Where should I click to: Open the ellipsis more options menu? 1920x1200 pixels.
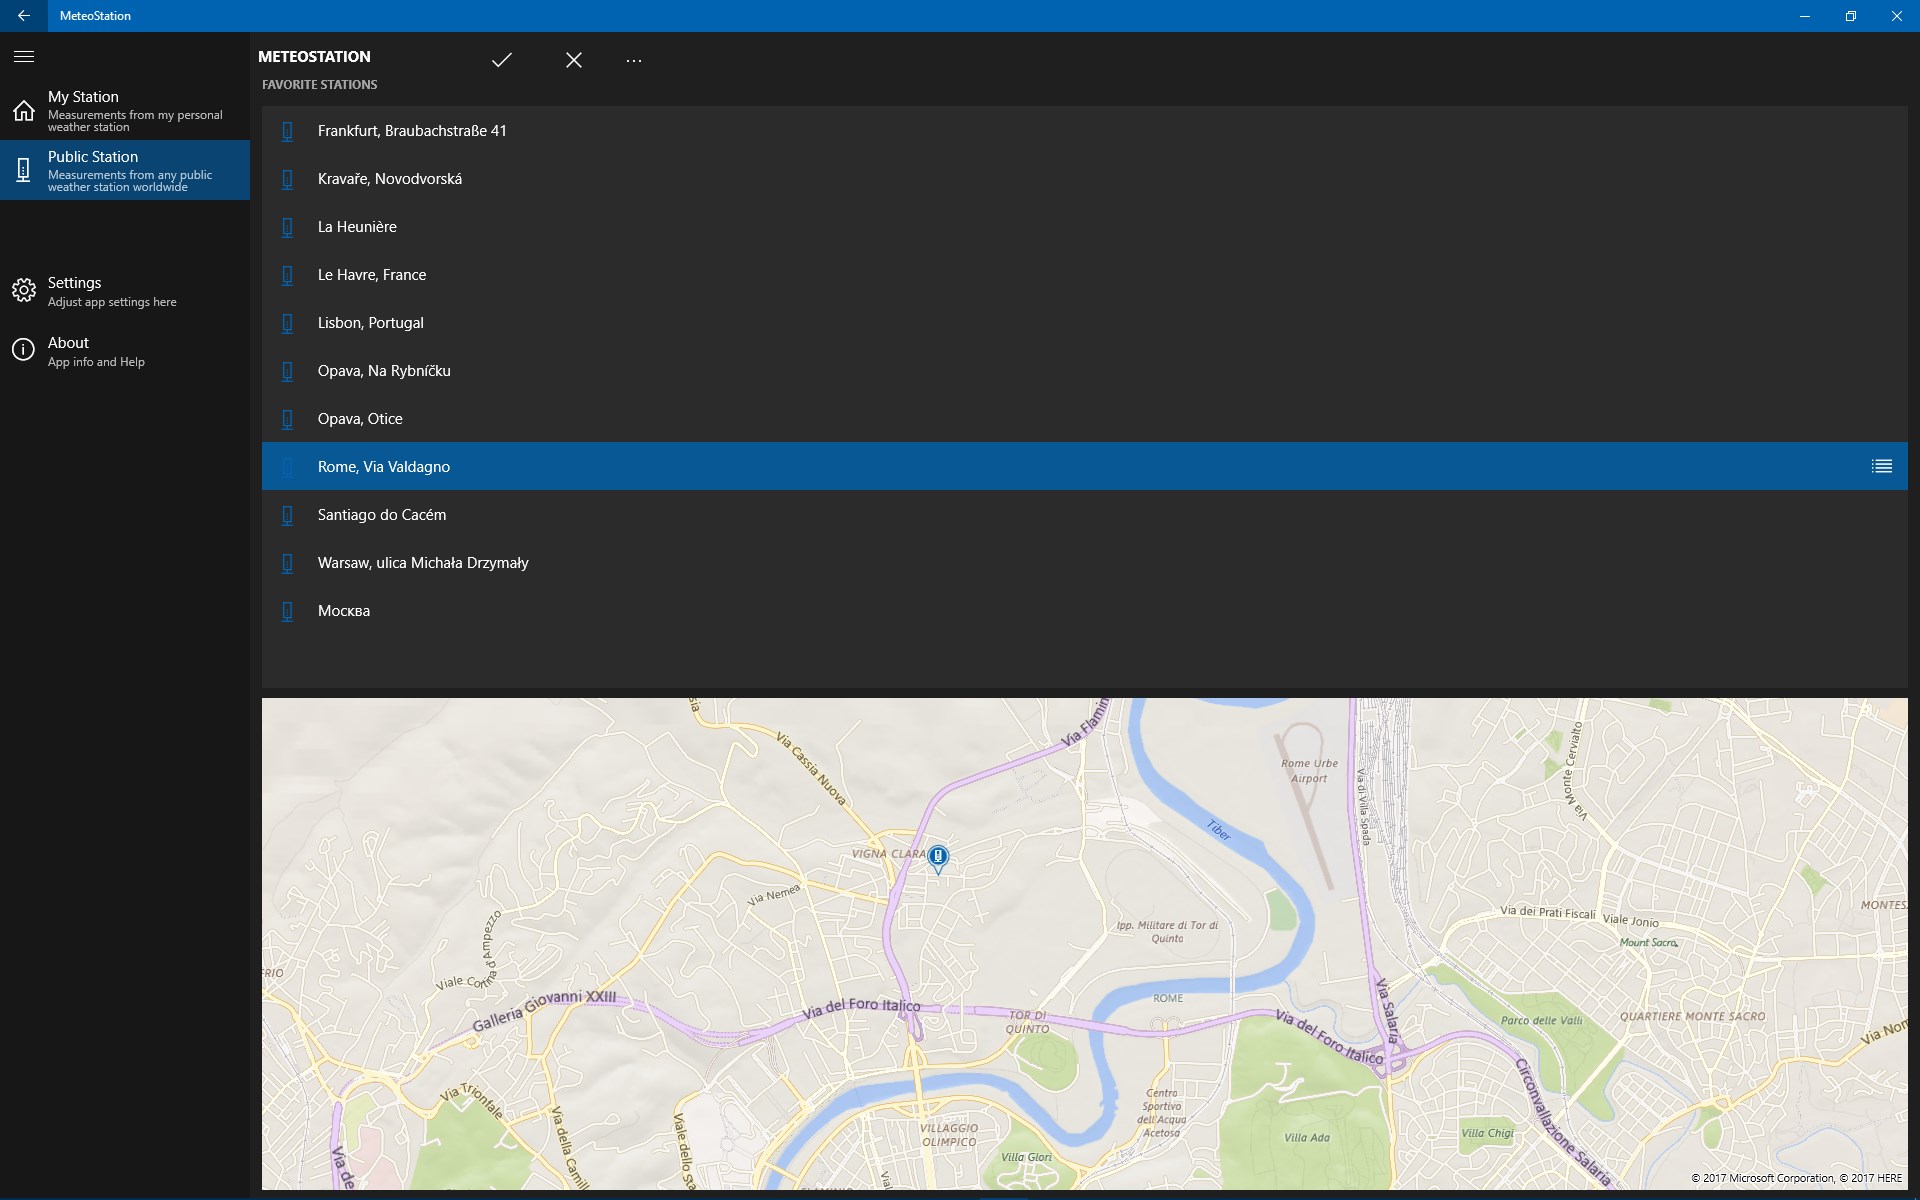[634, 62]
